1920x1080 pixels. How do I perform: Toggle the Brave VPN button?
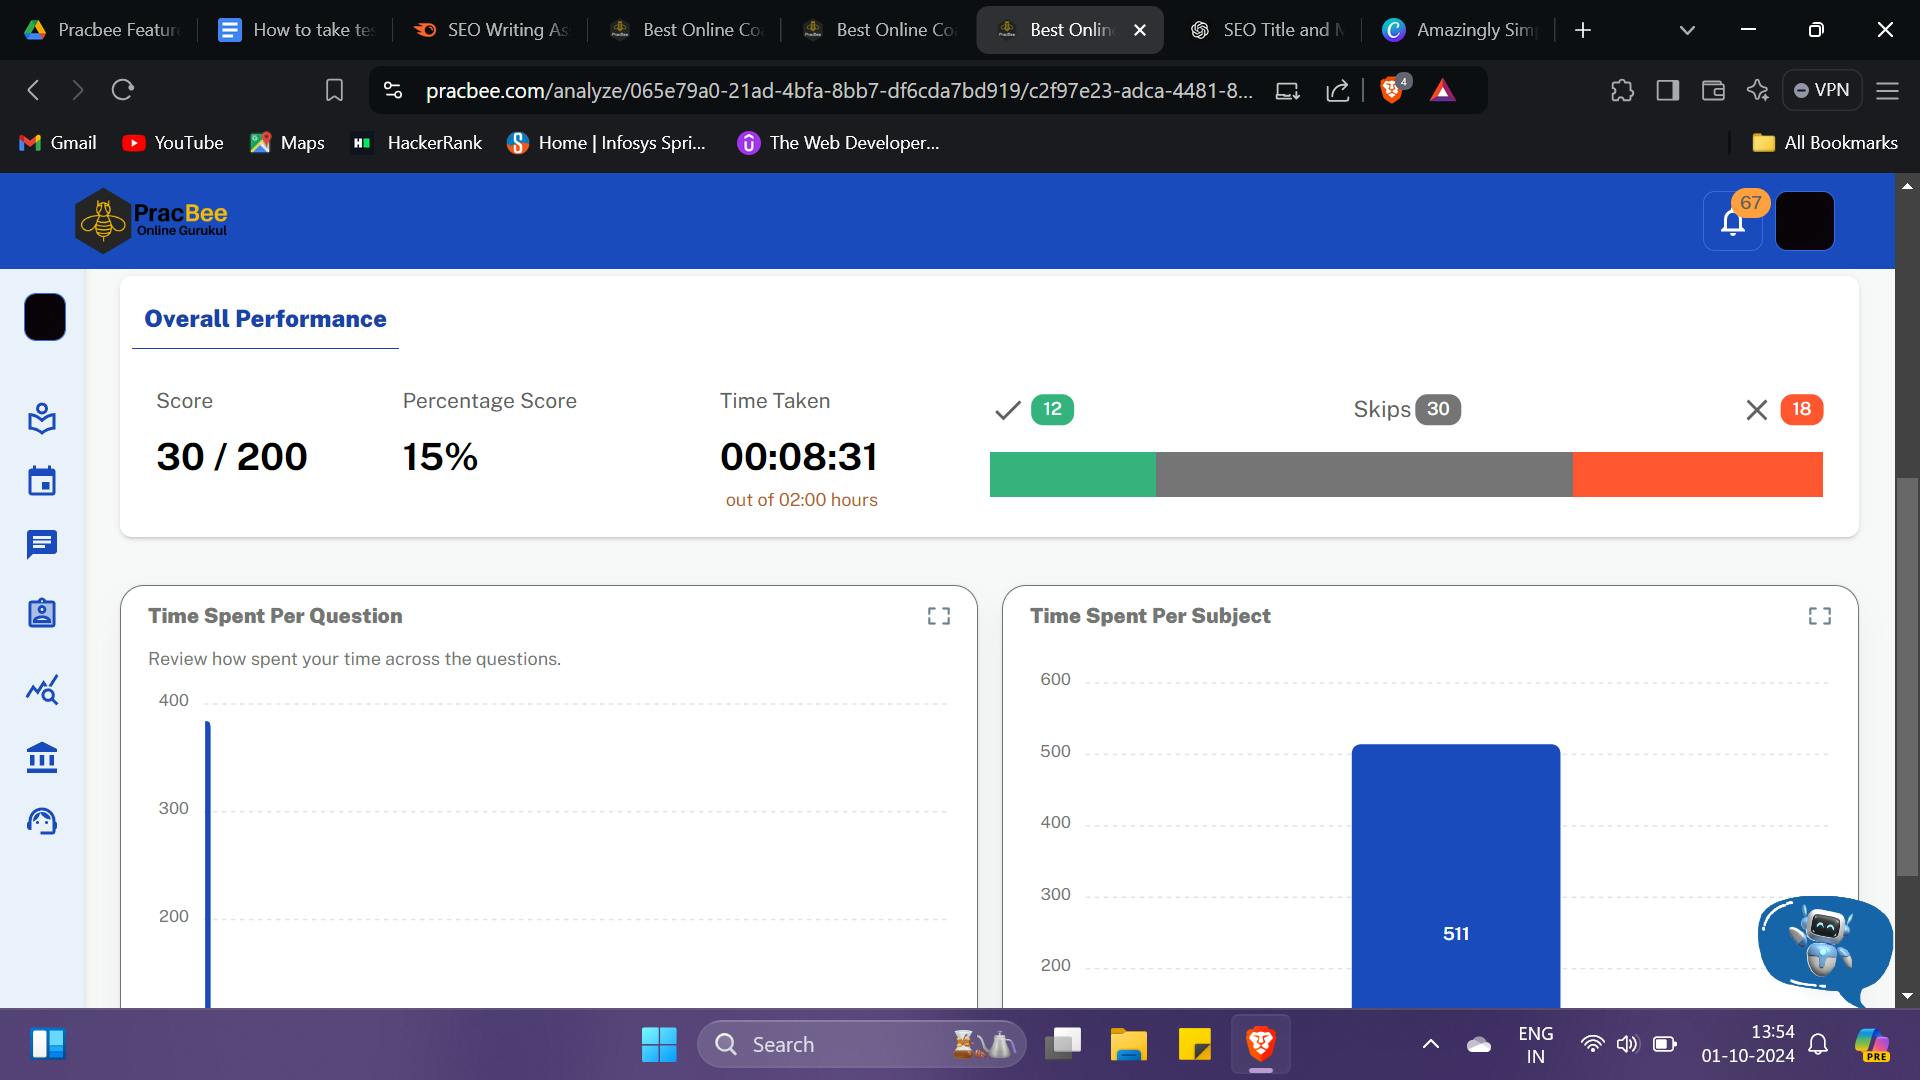1822,90
